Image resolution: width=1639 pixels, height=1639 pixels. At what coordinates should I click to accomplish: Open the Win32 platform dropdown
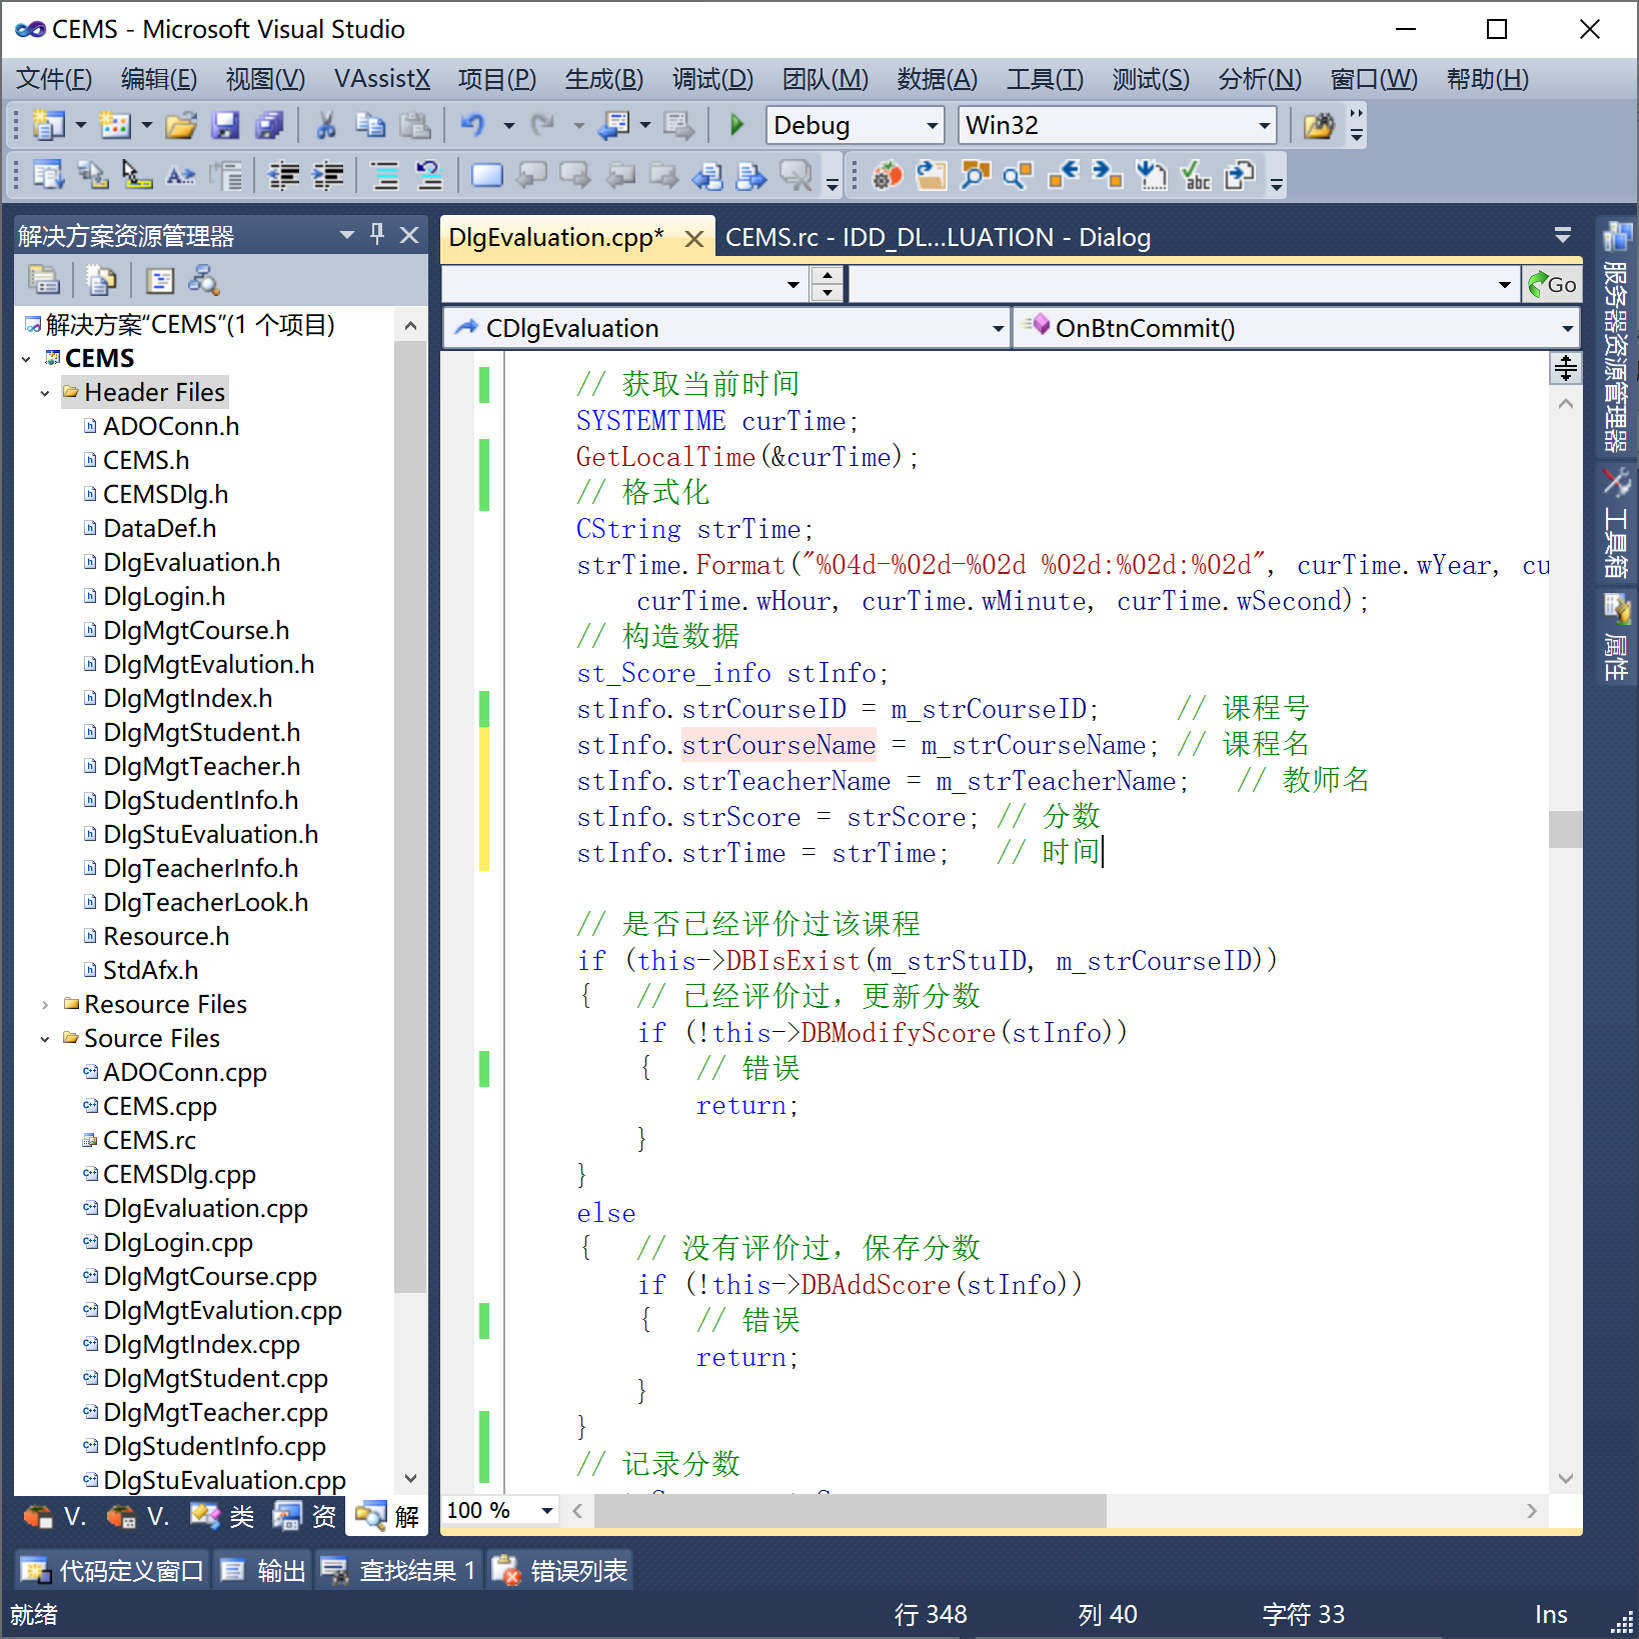[1264, 126]
